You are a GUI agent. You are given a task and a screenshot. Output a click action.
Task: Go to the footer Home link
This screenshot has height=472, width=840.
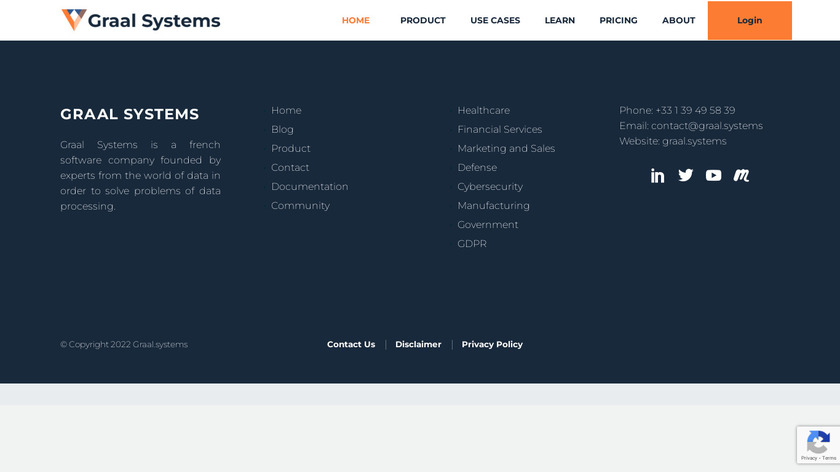(286, 110)
